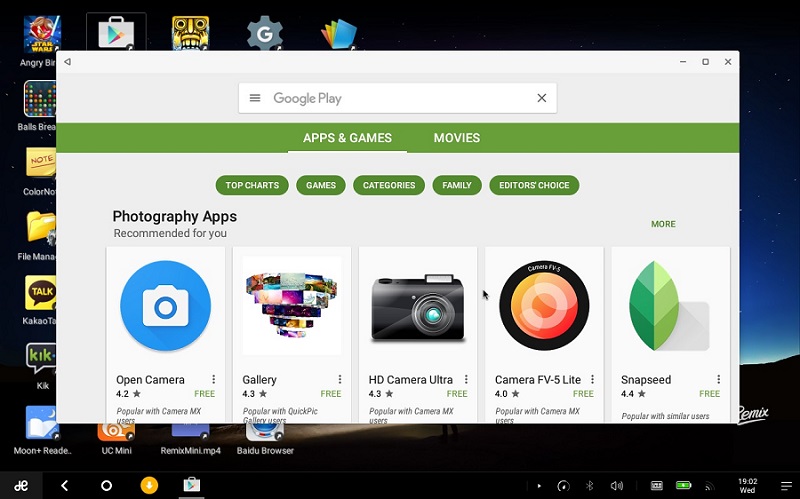This screenshot has height=499, width=800.
Task: Launch Kik desktop icon
Action: (x=41, y=357)
